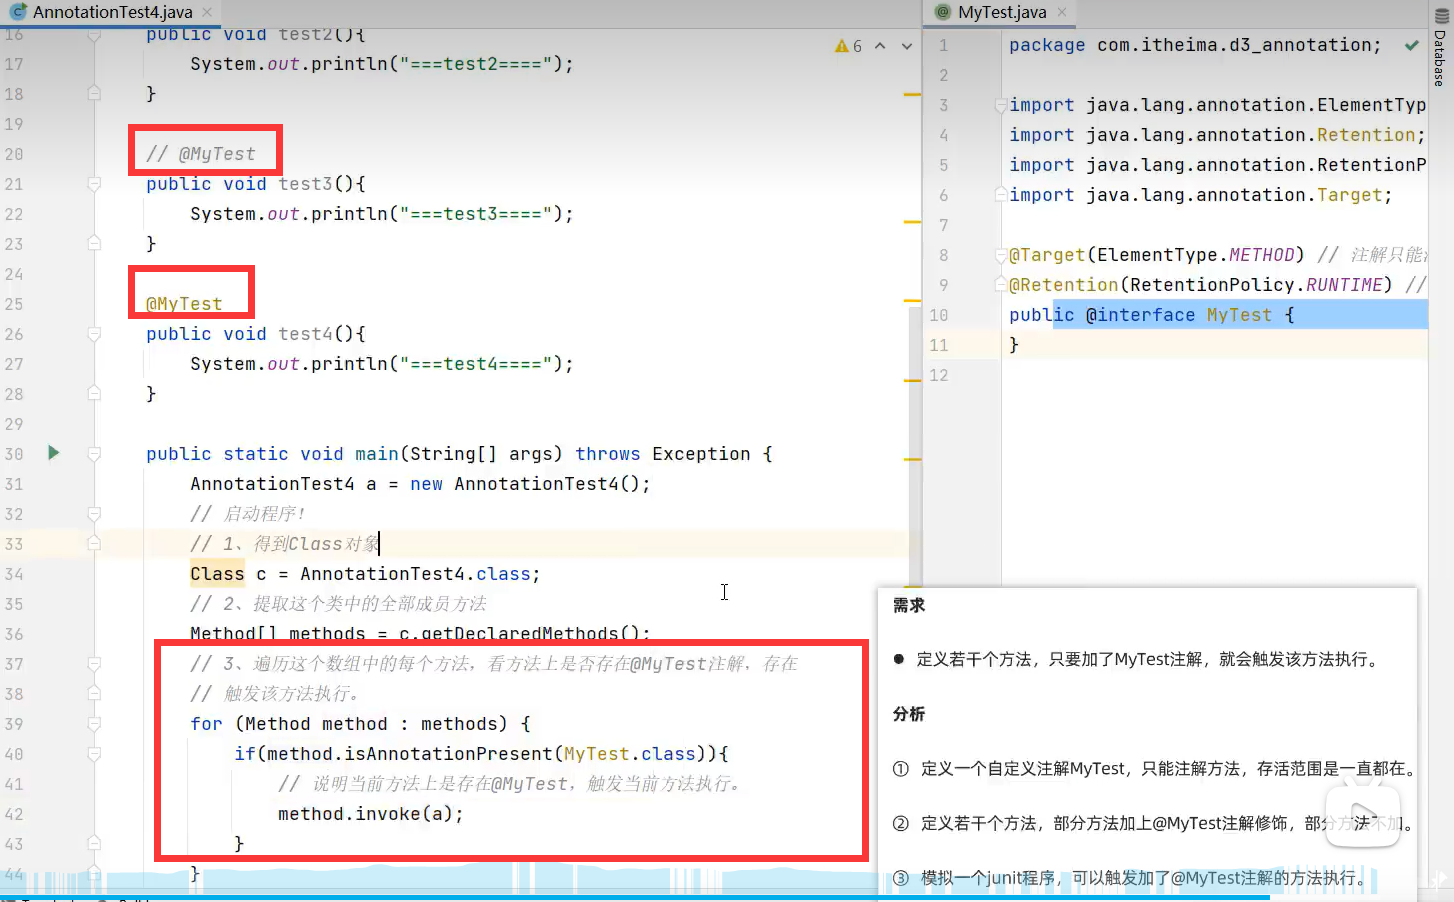Click 'MyTest' name on line 10 declaration

pyautogui.click(x=1239, y=315)
